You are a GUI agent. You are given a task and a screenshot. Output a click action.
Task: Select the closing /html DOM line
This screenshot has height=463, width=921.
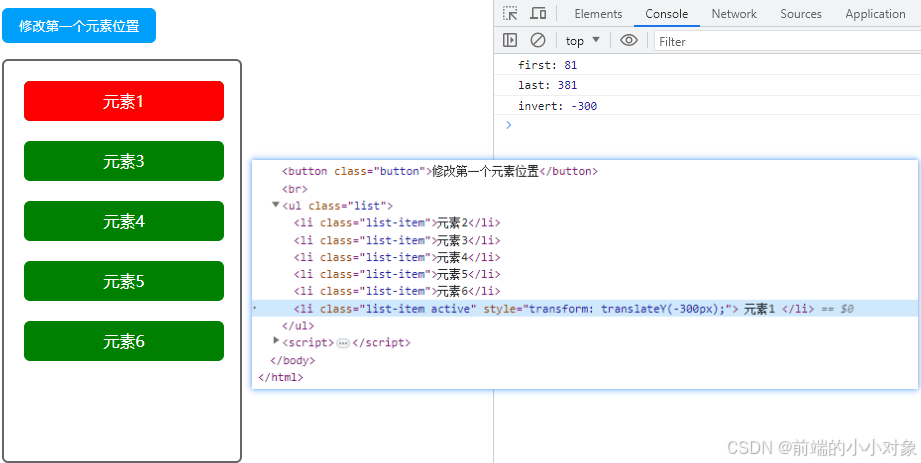[x=281, y=377]
